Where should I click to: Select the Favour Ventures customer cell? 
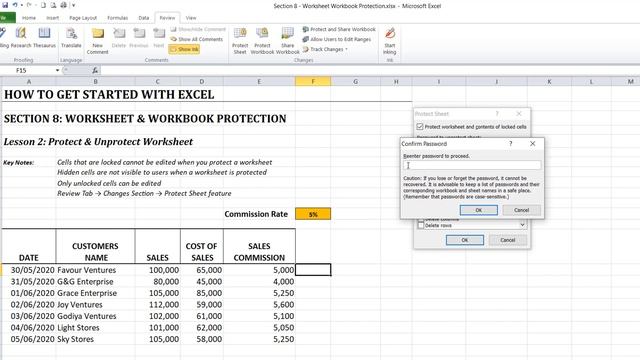click(x=96, y=270)
